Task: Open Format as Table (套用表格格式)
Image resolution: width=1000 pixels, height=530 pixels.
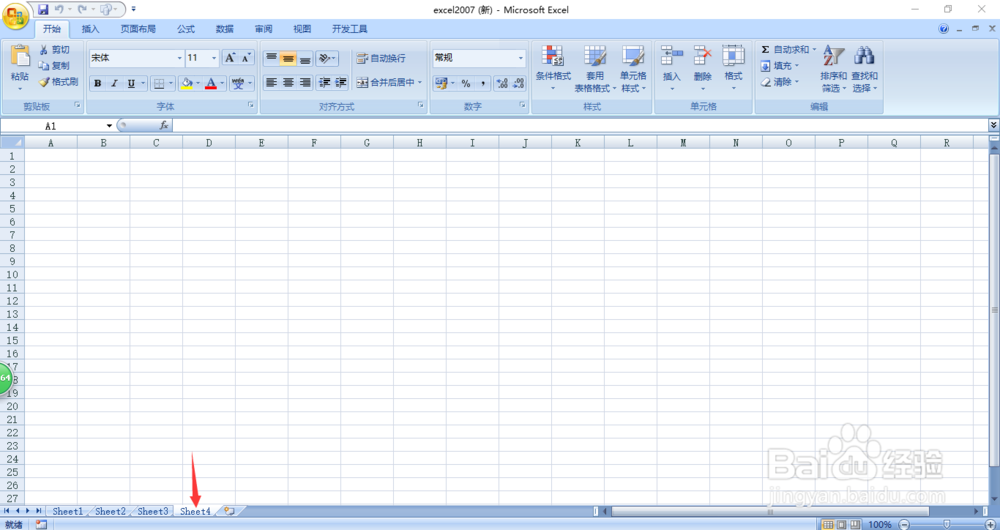Action: pos(595,68)
